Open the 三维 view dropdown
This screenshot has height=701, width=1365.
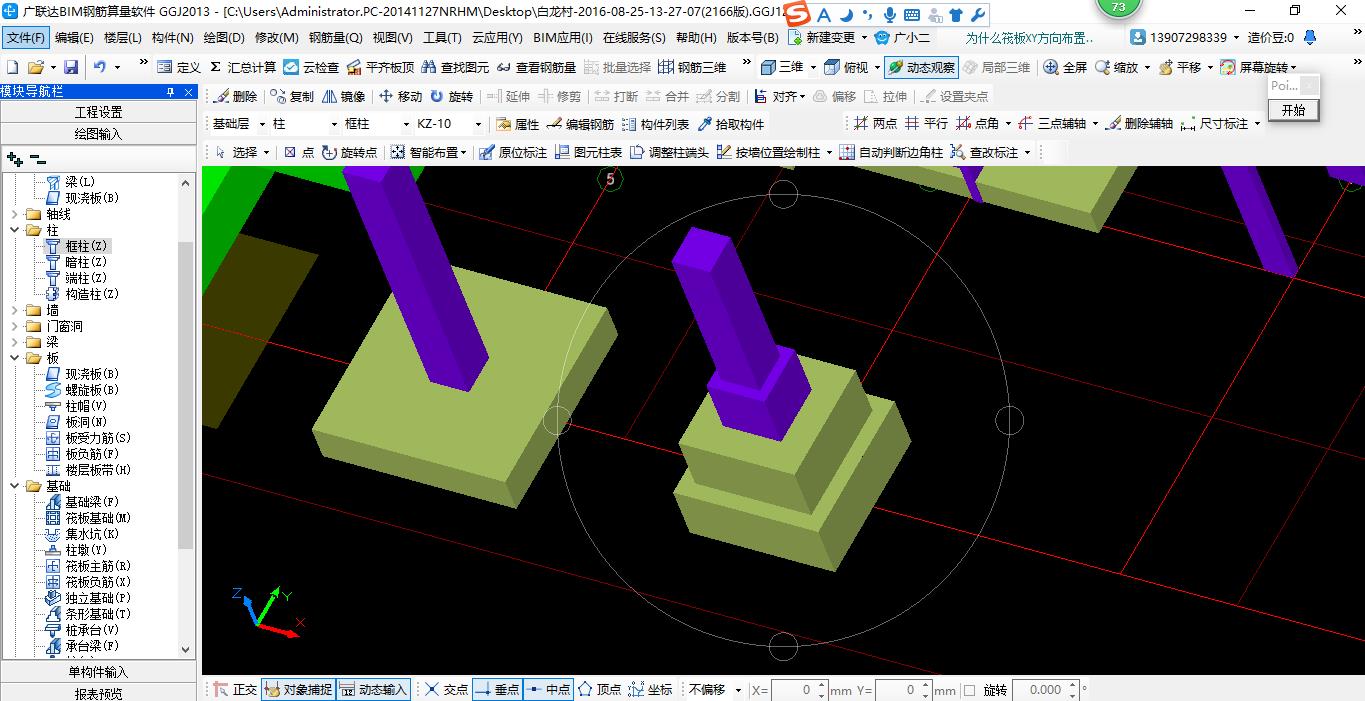pos(813,67)
